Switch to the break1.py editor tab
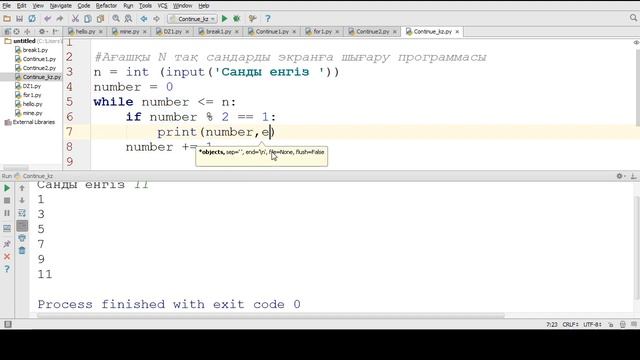Image resolution: width=640 pixels, height=360 pixels. pos(218,31)
